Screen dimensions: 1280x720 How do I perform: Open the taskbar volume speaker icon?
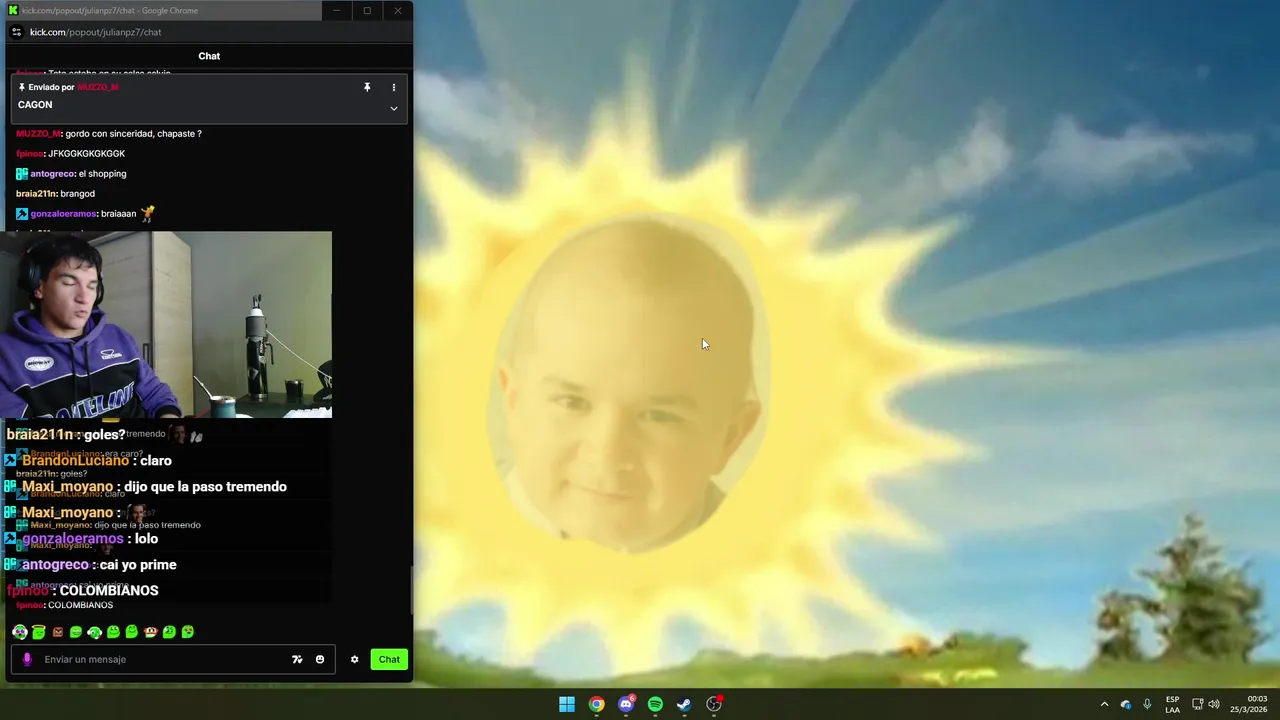click(1214, 704)
